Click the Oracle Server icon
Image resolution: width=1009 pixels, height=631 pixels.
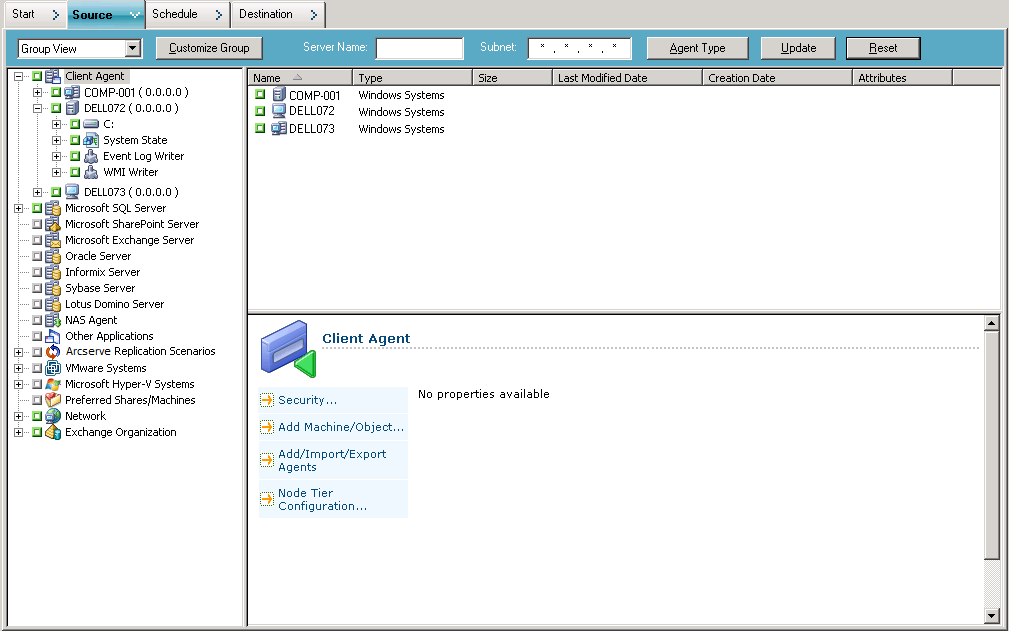[53, 256]
